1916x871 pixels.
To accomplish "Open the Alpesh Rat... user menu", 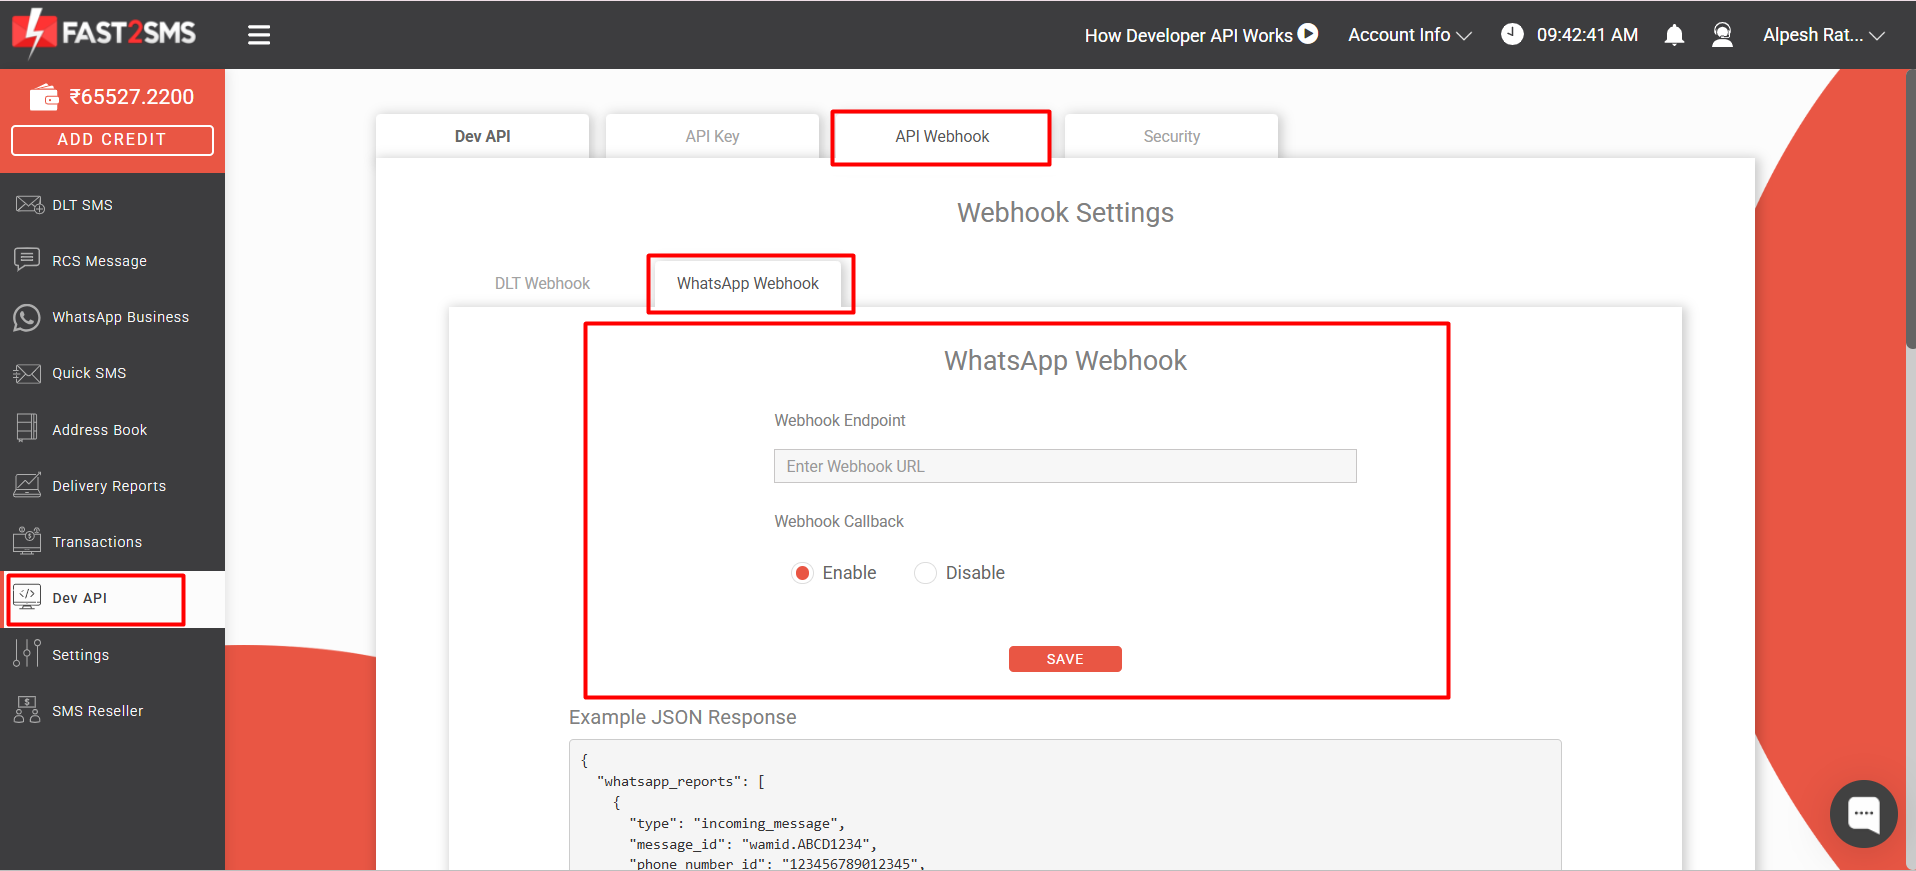I will coord(1823,35).
